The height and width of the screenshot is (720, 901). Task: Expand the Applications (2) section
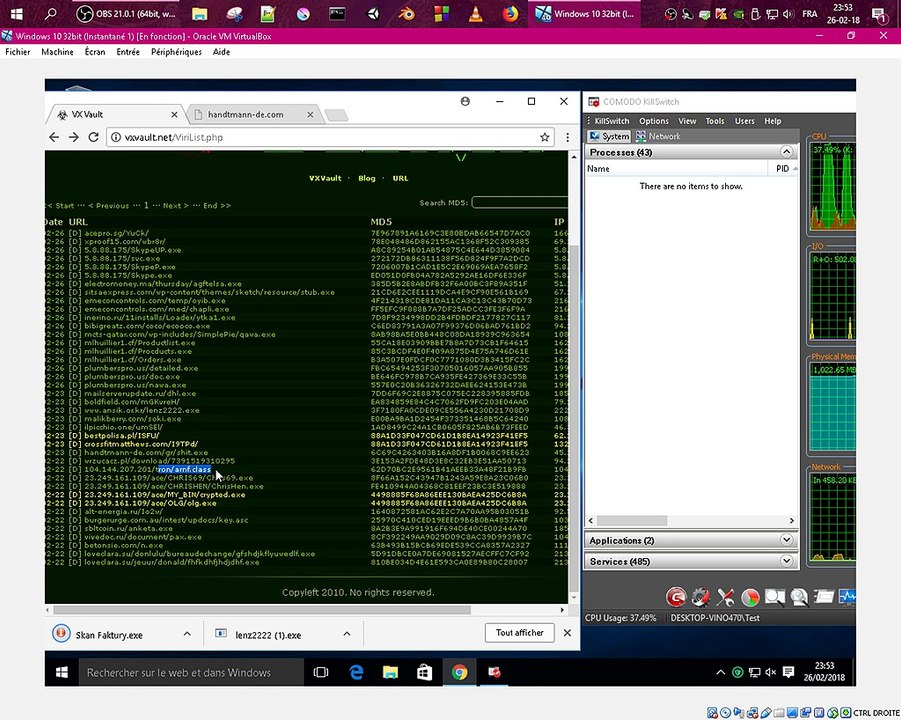point(787,540)
